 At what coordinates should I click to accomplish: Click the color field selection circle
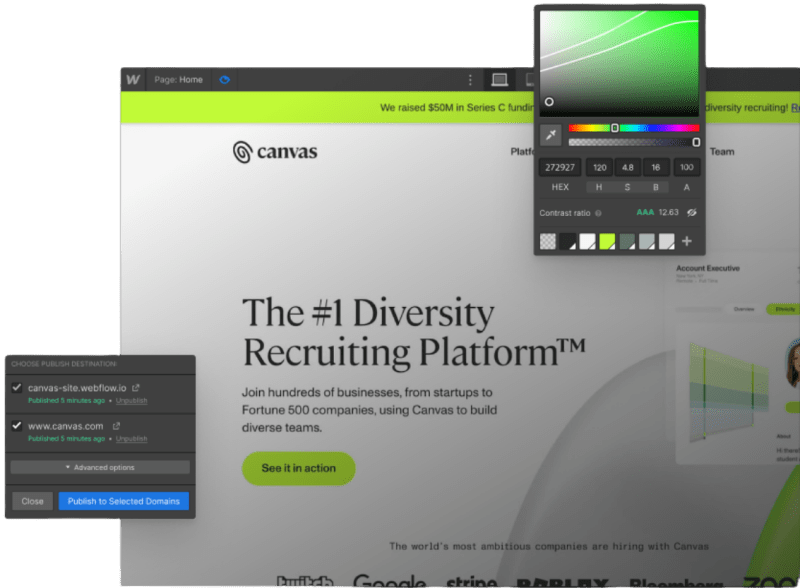[549, 102]
